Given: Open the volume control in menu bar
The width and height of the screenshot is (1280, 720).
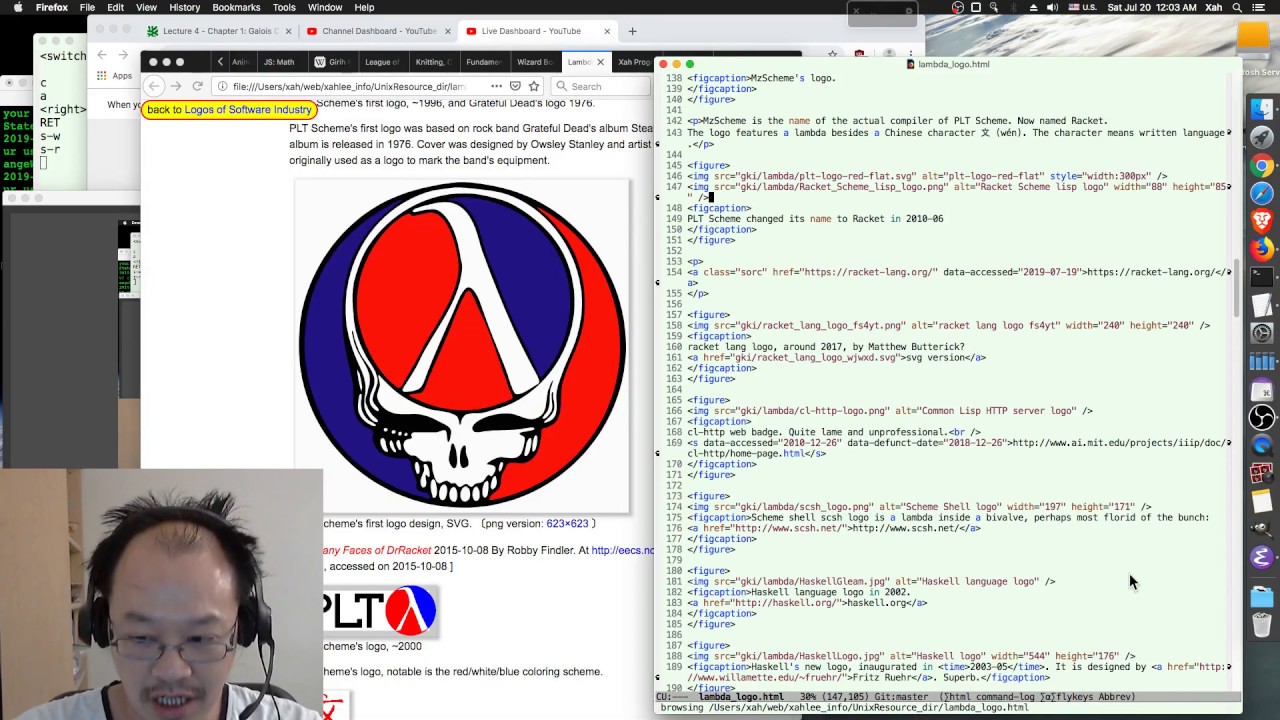Looking at the screenshot, I should coord(1052,8).
